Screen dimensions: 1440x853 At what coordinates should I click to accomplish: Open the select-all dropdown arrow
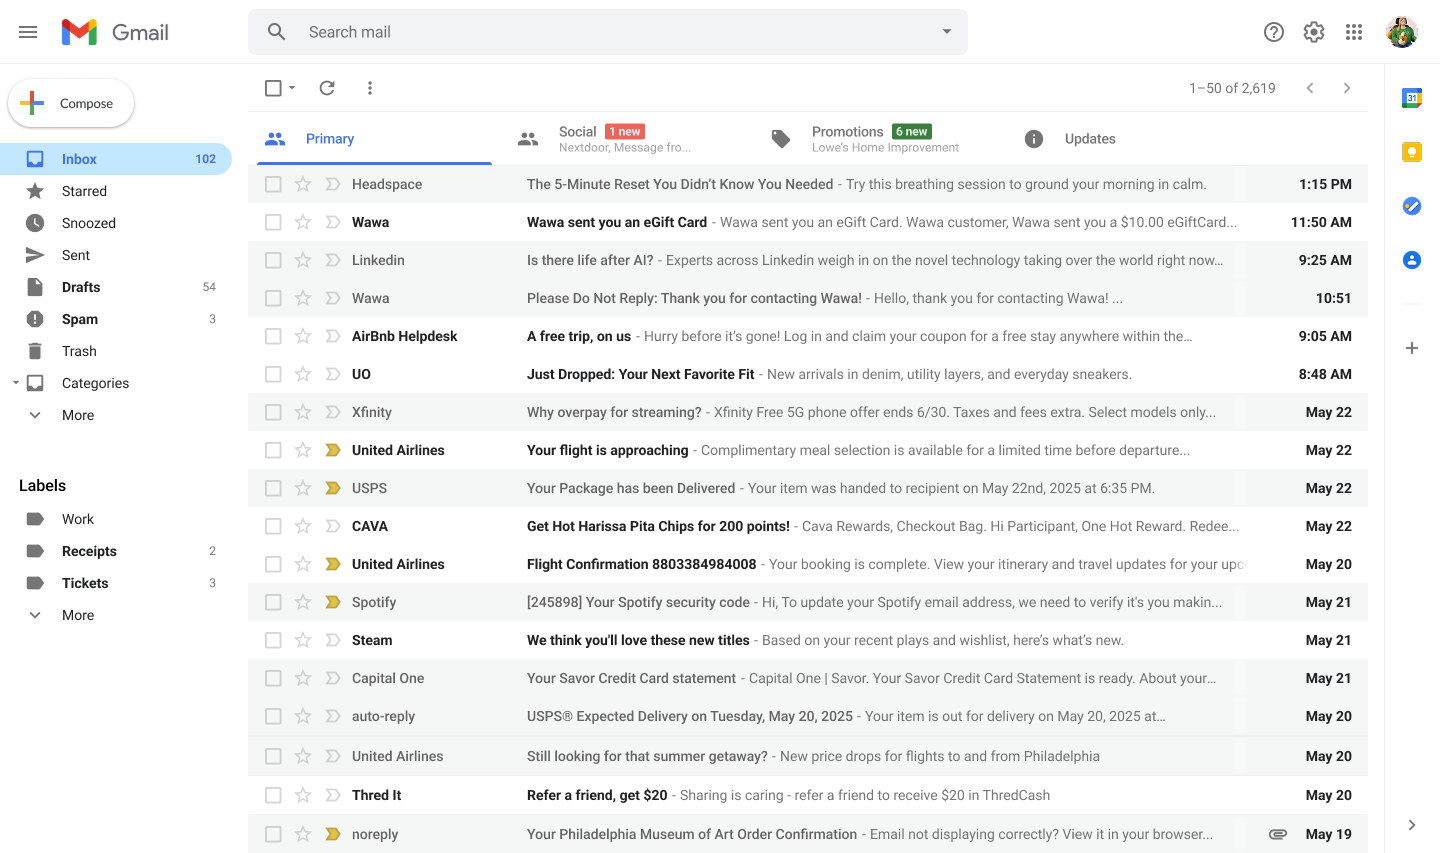(292, 88)
